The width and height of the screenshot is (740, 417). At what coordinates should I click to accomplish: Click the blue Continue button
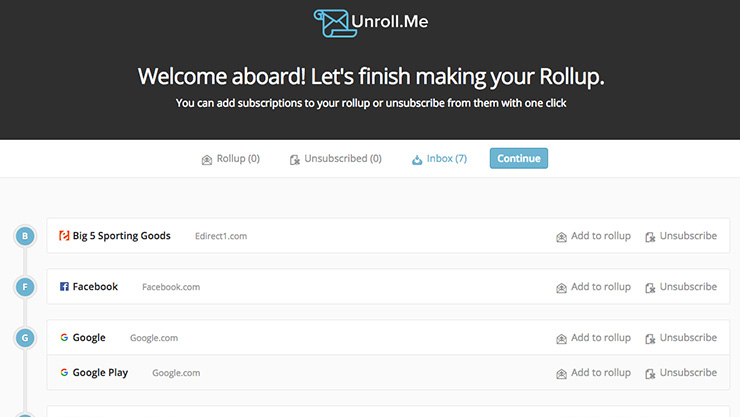tap(519, 158)
